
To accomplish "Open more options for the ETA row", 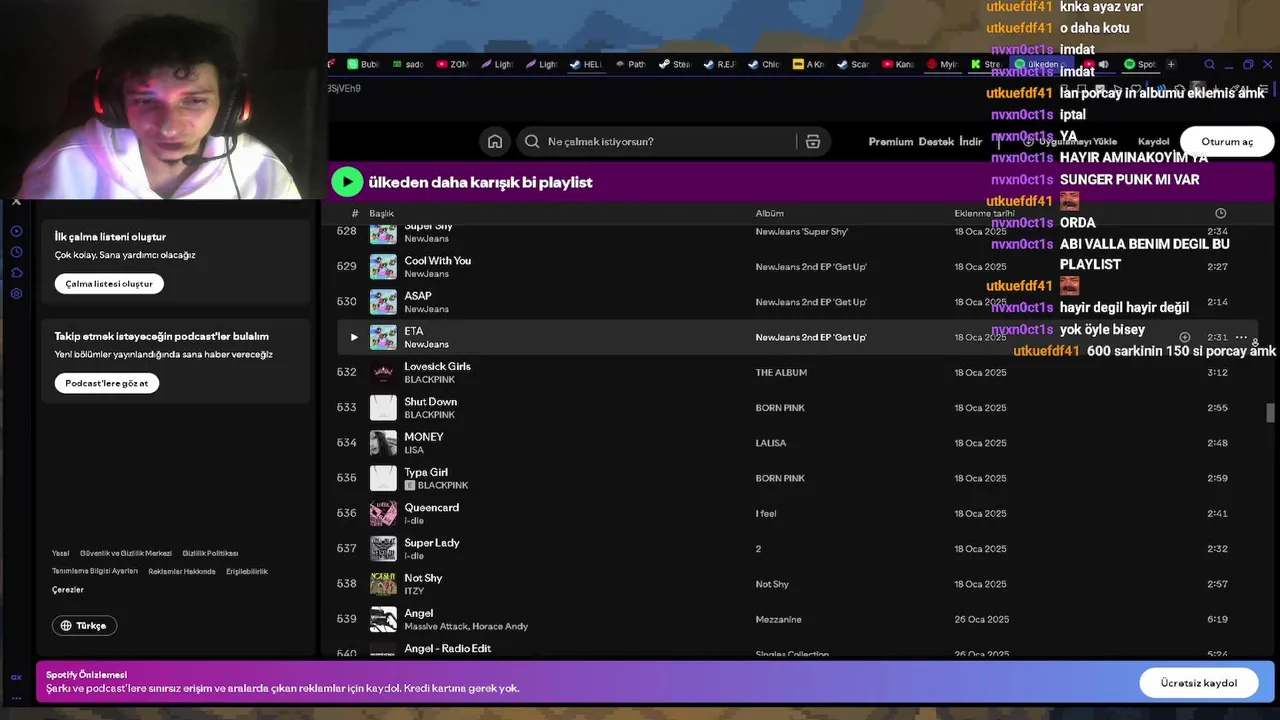I will (x=1241, y=337).
